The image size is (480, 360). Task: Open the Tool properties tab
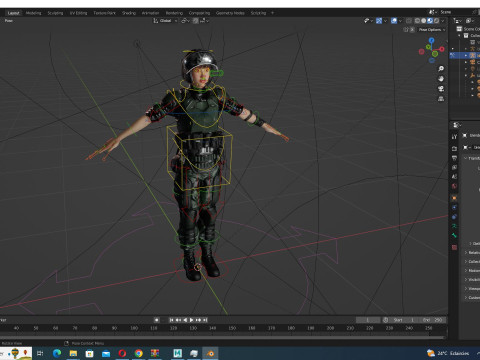[x=454, y=137]
